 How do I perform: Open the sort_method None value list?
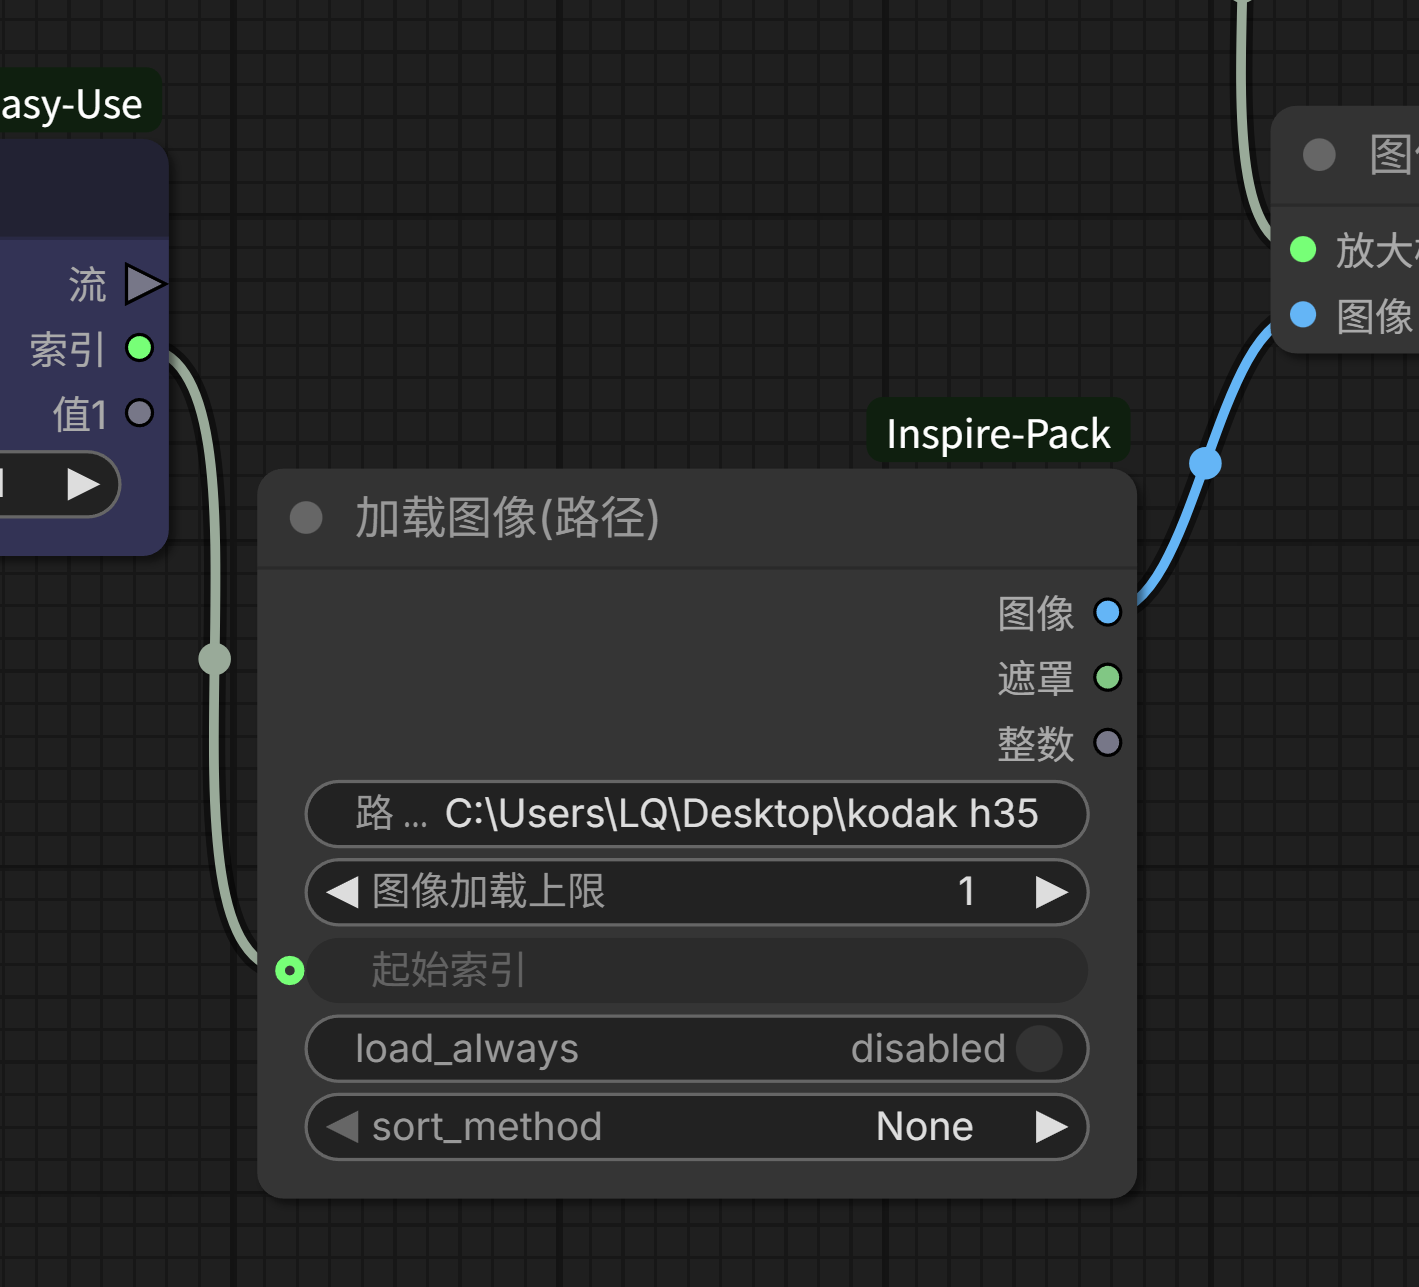[x=924, y=1127]
